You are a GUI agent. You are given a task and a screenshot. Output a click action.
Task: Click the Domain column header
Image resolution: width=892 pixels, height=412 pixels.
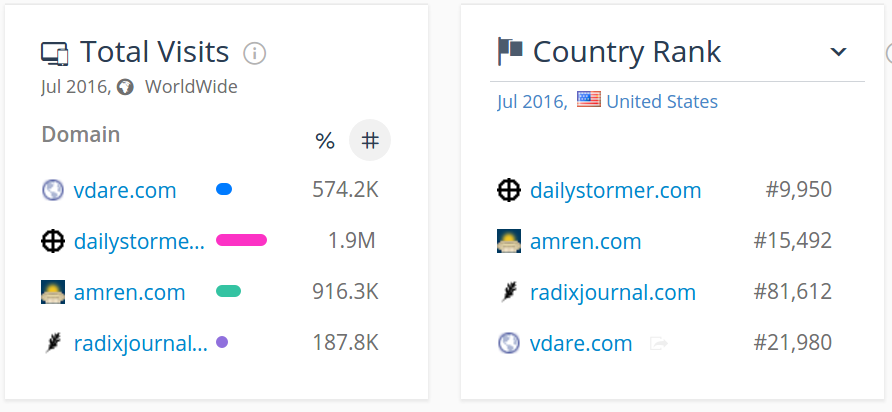click(81, 134)
